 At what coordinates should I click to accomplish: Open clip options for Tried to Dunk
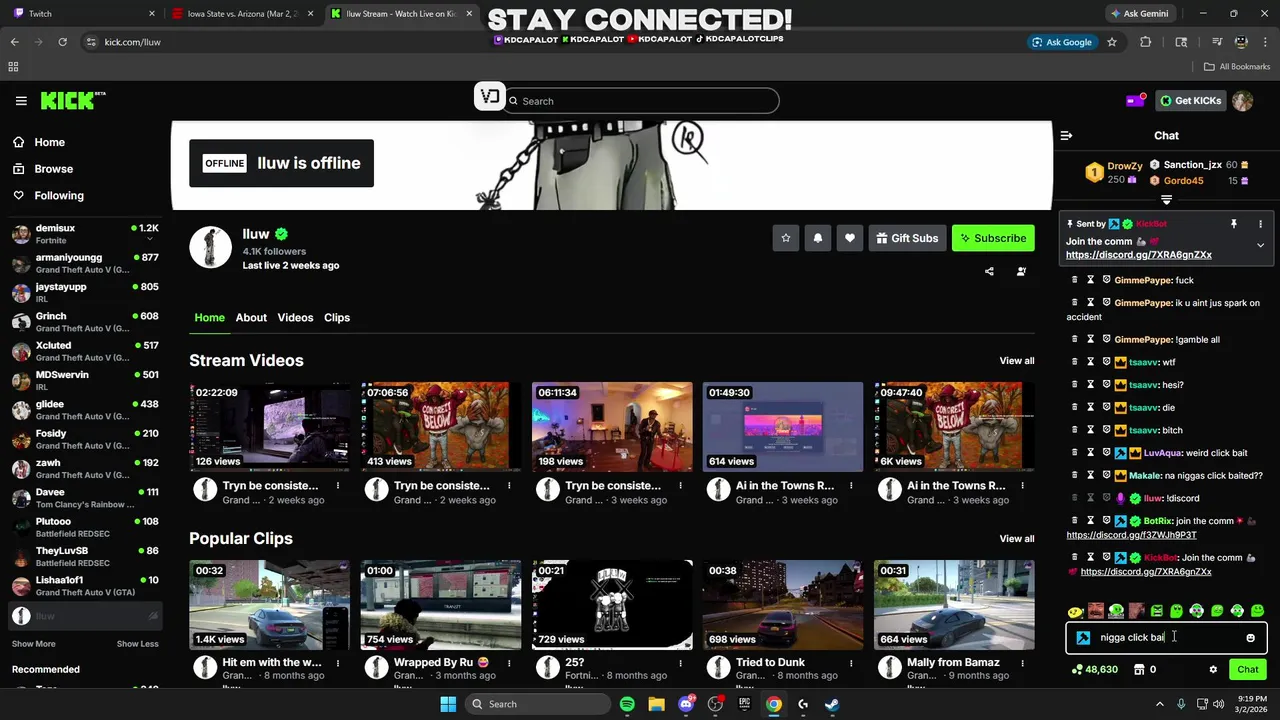click(x=851, y=663)
